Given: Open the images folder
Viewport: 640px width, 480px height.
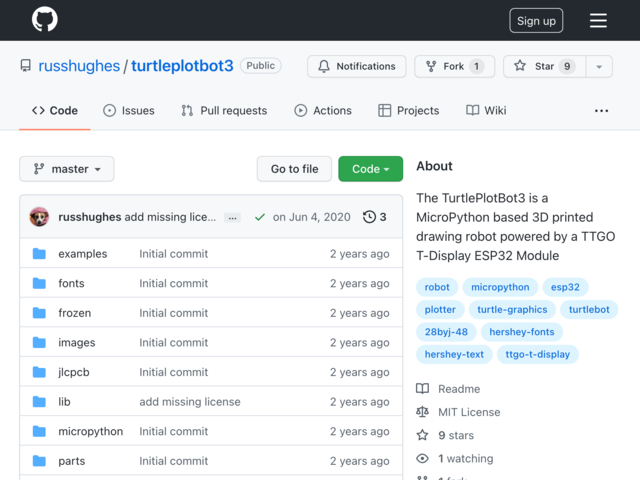Looking at the screenshot, I should (x=77, y=342).
